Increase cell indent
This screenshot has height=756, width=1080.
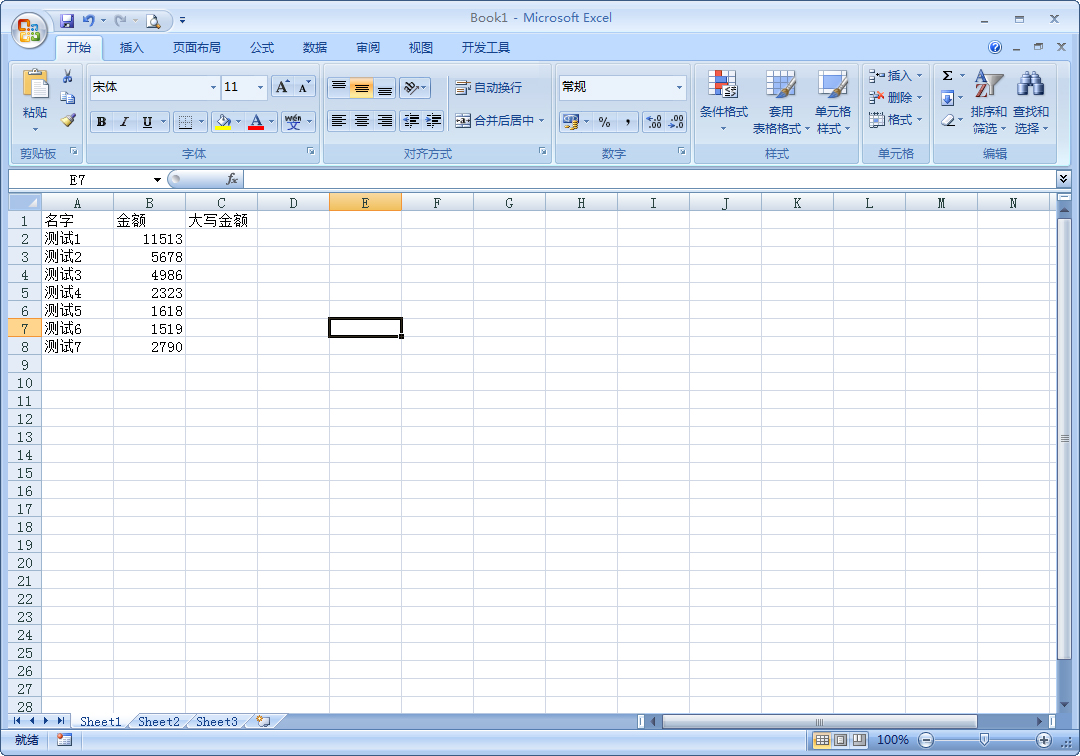(x=433, y=120)
